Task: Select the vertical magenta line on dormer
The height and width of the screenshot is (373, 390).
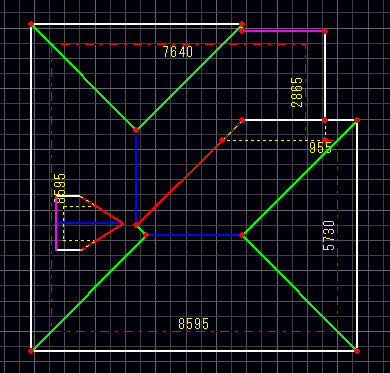Action: pos(56,223)
